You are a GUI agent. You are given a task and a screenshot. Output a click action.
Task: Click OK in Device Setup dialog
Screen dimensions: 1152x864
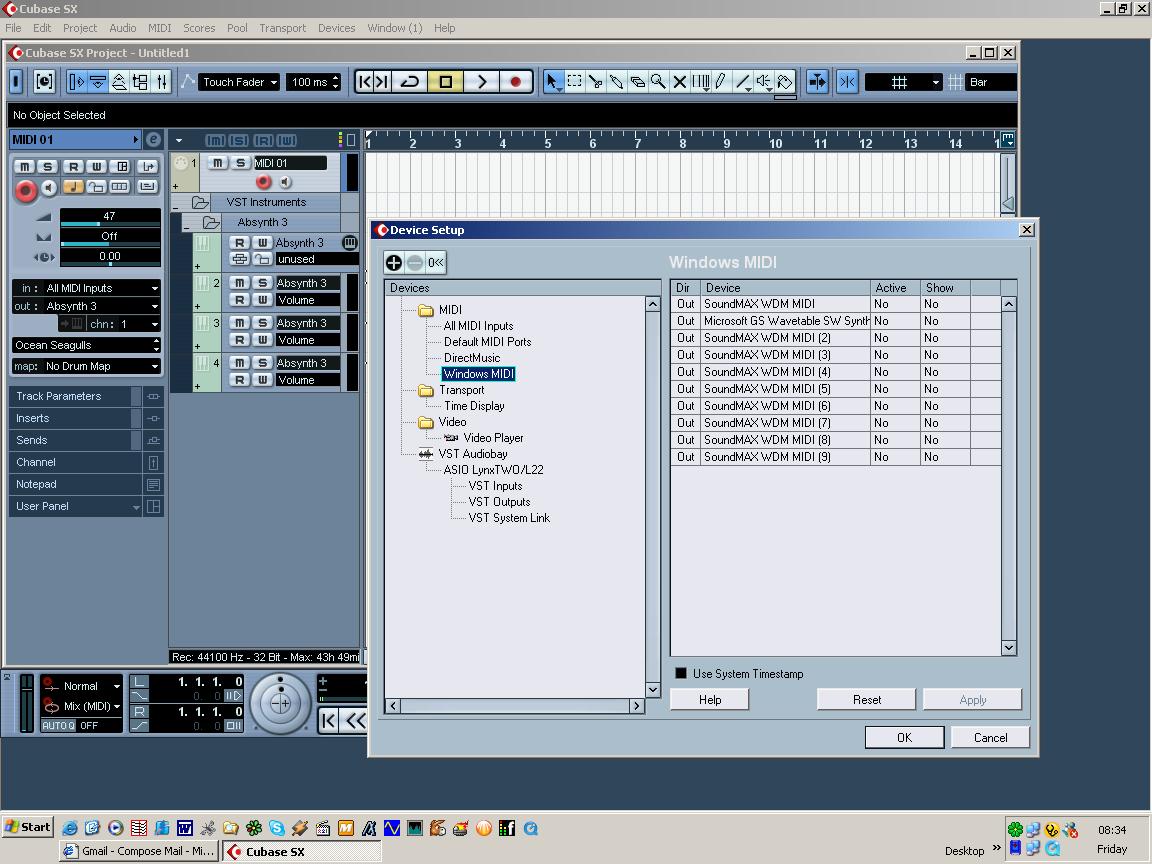(904, 737)
